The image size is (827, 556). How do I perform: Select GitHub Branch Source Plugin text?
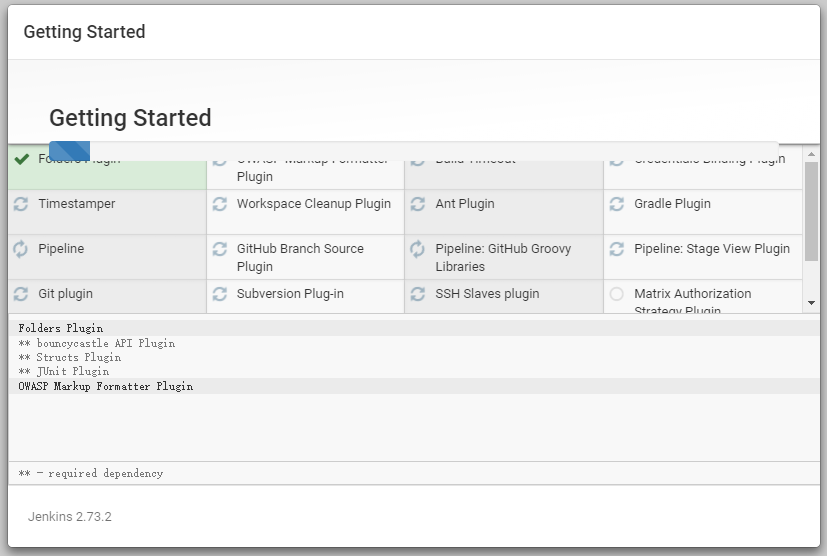tap(300, 257)
